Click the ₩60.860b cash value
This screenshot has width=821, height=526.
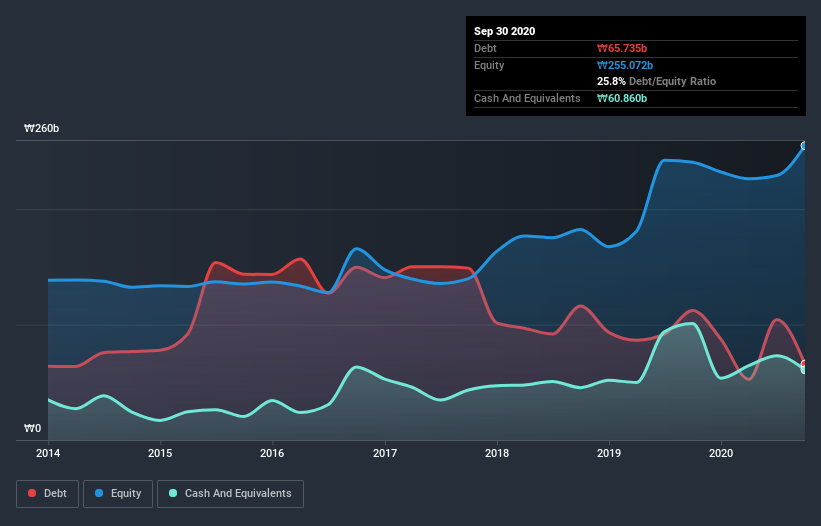[x=622, y=98]
